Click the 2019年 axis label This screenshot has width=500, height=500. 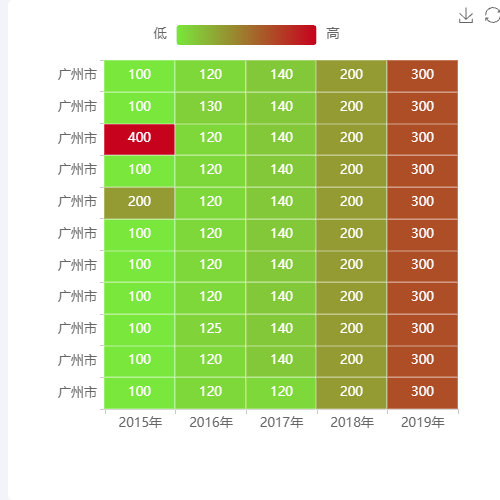[x=423, y=422]
